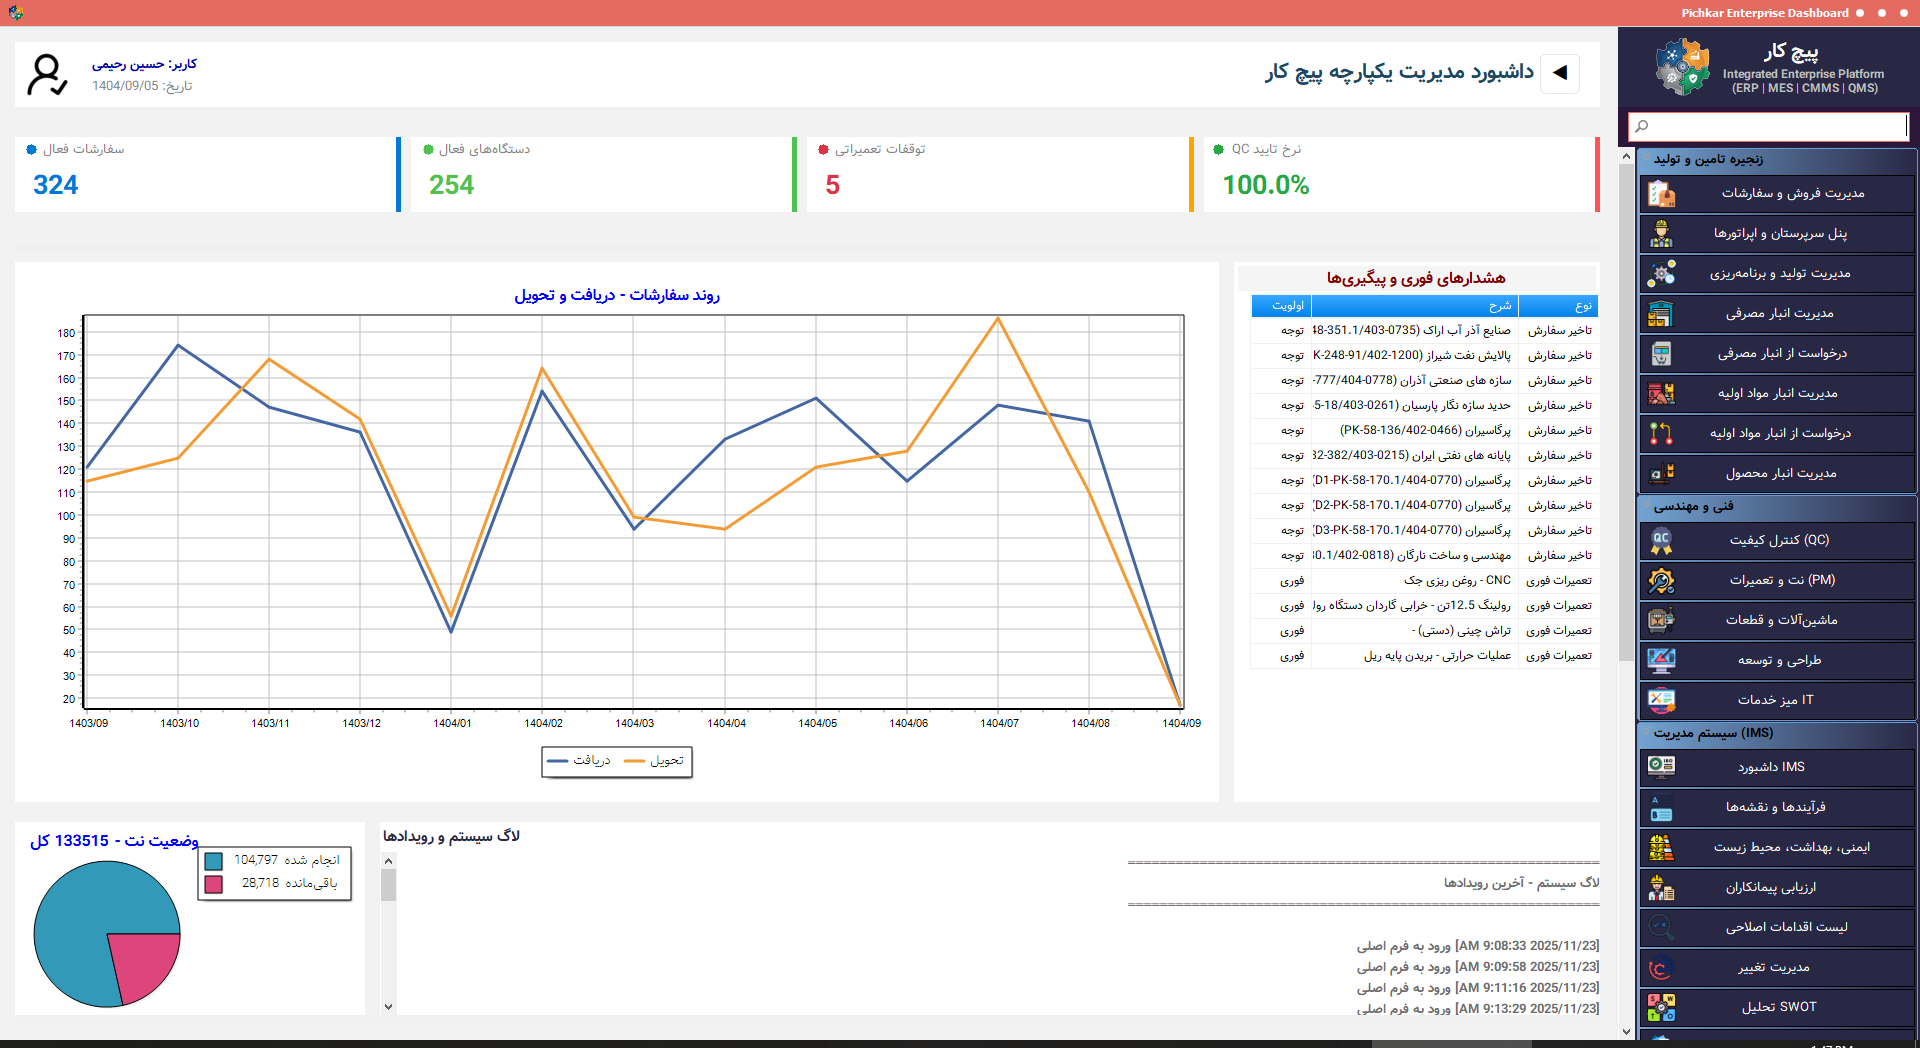Select the alert row for پالایش نفت شیراز

(x=1424, y=355)
